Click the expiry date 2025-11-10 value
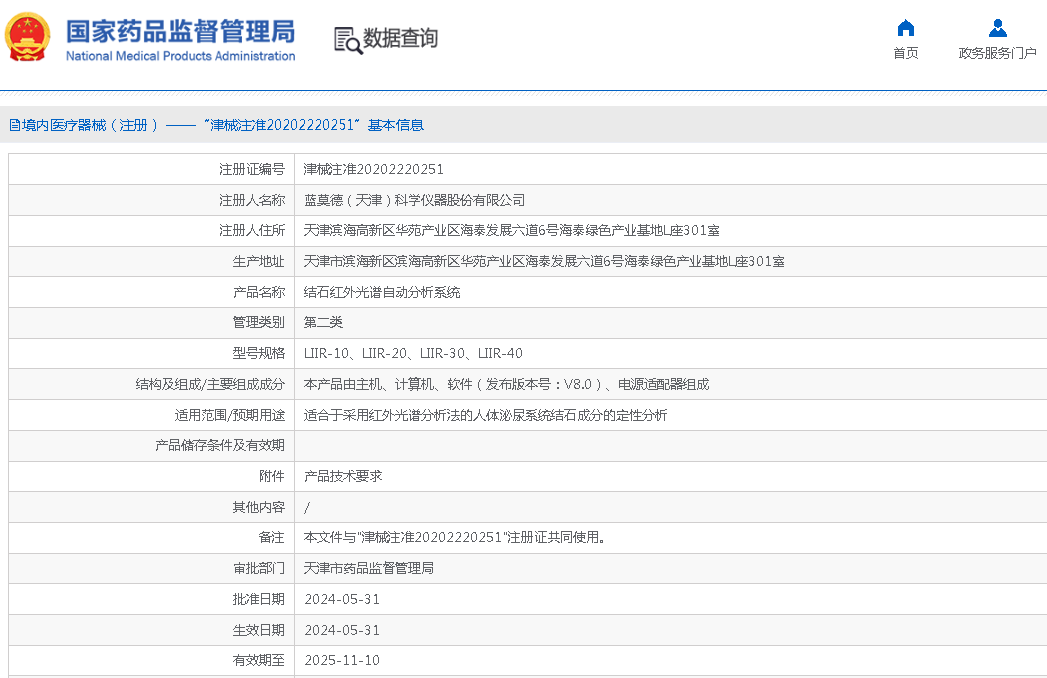The height and width of the screenshot is (678, 1047). click(x=342, y=660)
